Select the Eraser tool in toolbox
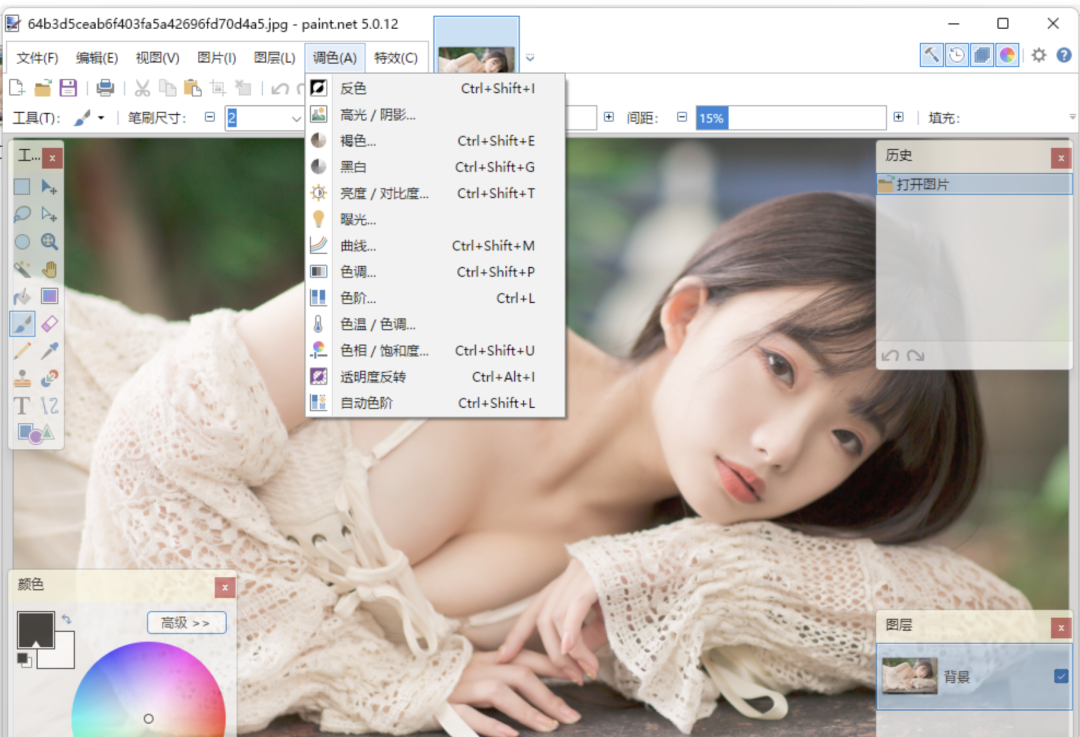Image resolution: width=1080 pixels, height=737 pixels. (x=50, y=323)
